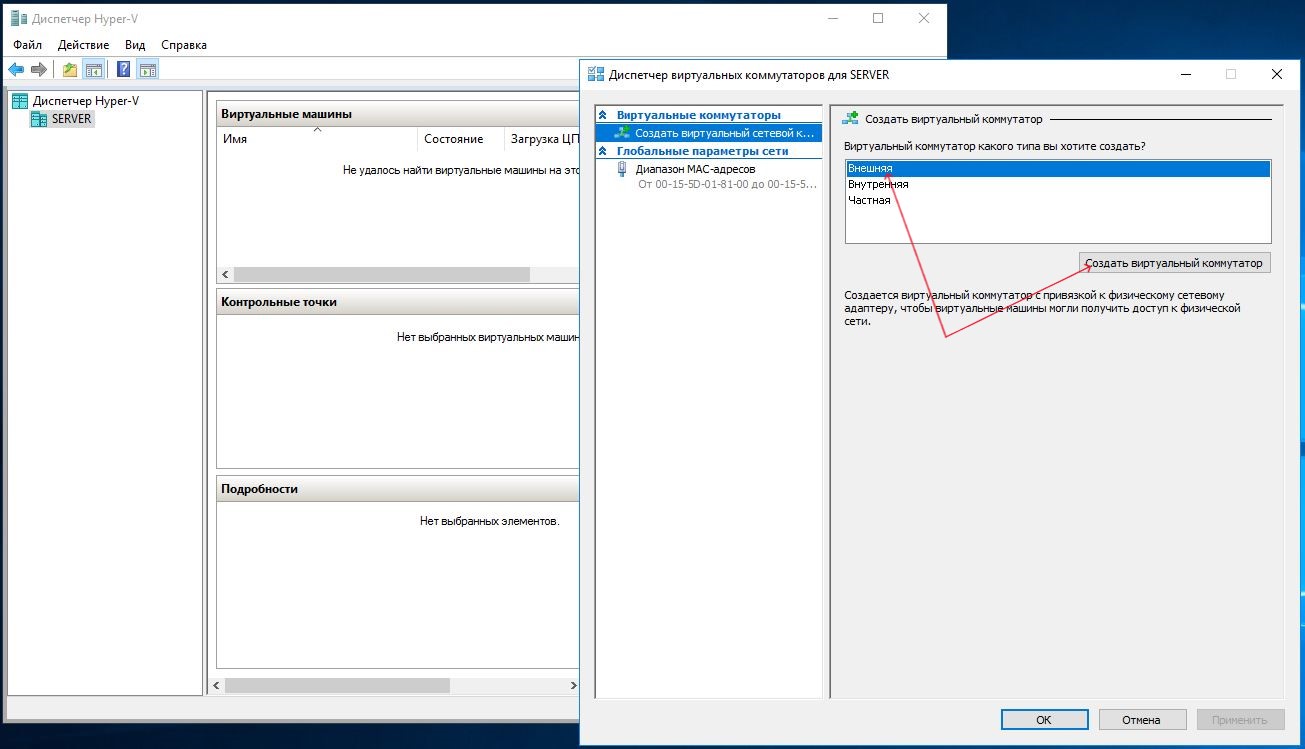Open Help via the blue question-mark icon
Viewport: 1305px width, 749px height.
pyautogui.click(x=123, y=69)
